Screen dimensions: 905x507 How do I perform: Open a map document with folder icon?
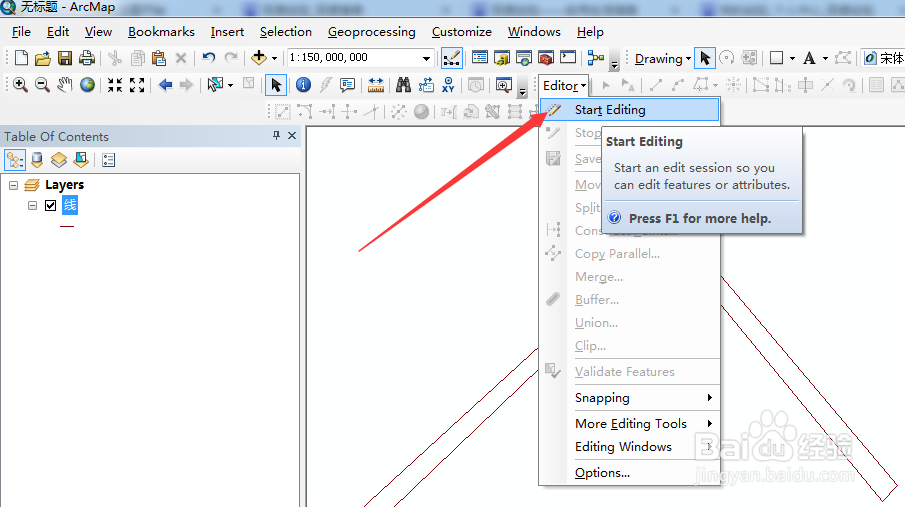click(x=43, y=58)
